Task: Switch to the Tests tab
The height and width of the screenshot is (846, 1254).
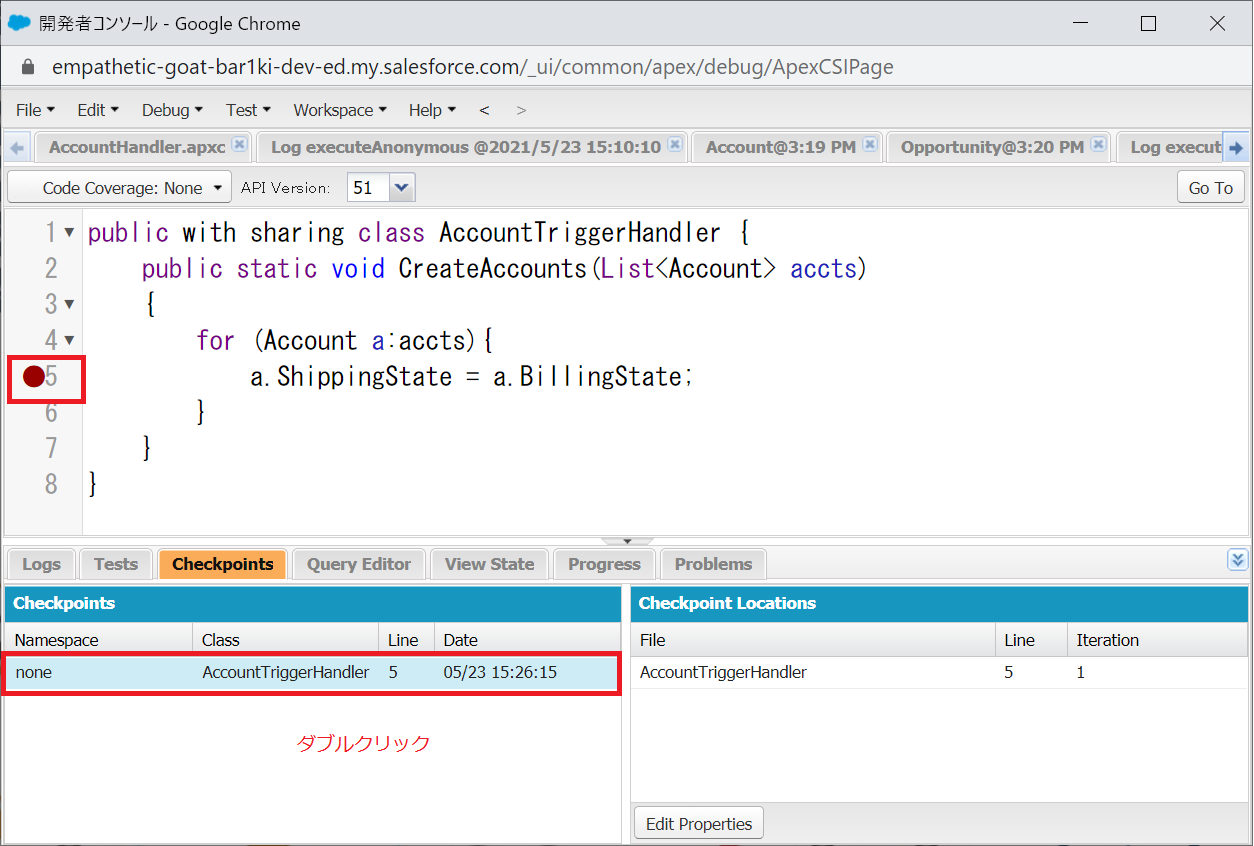Action: [116, 564]
